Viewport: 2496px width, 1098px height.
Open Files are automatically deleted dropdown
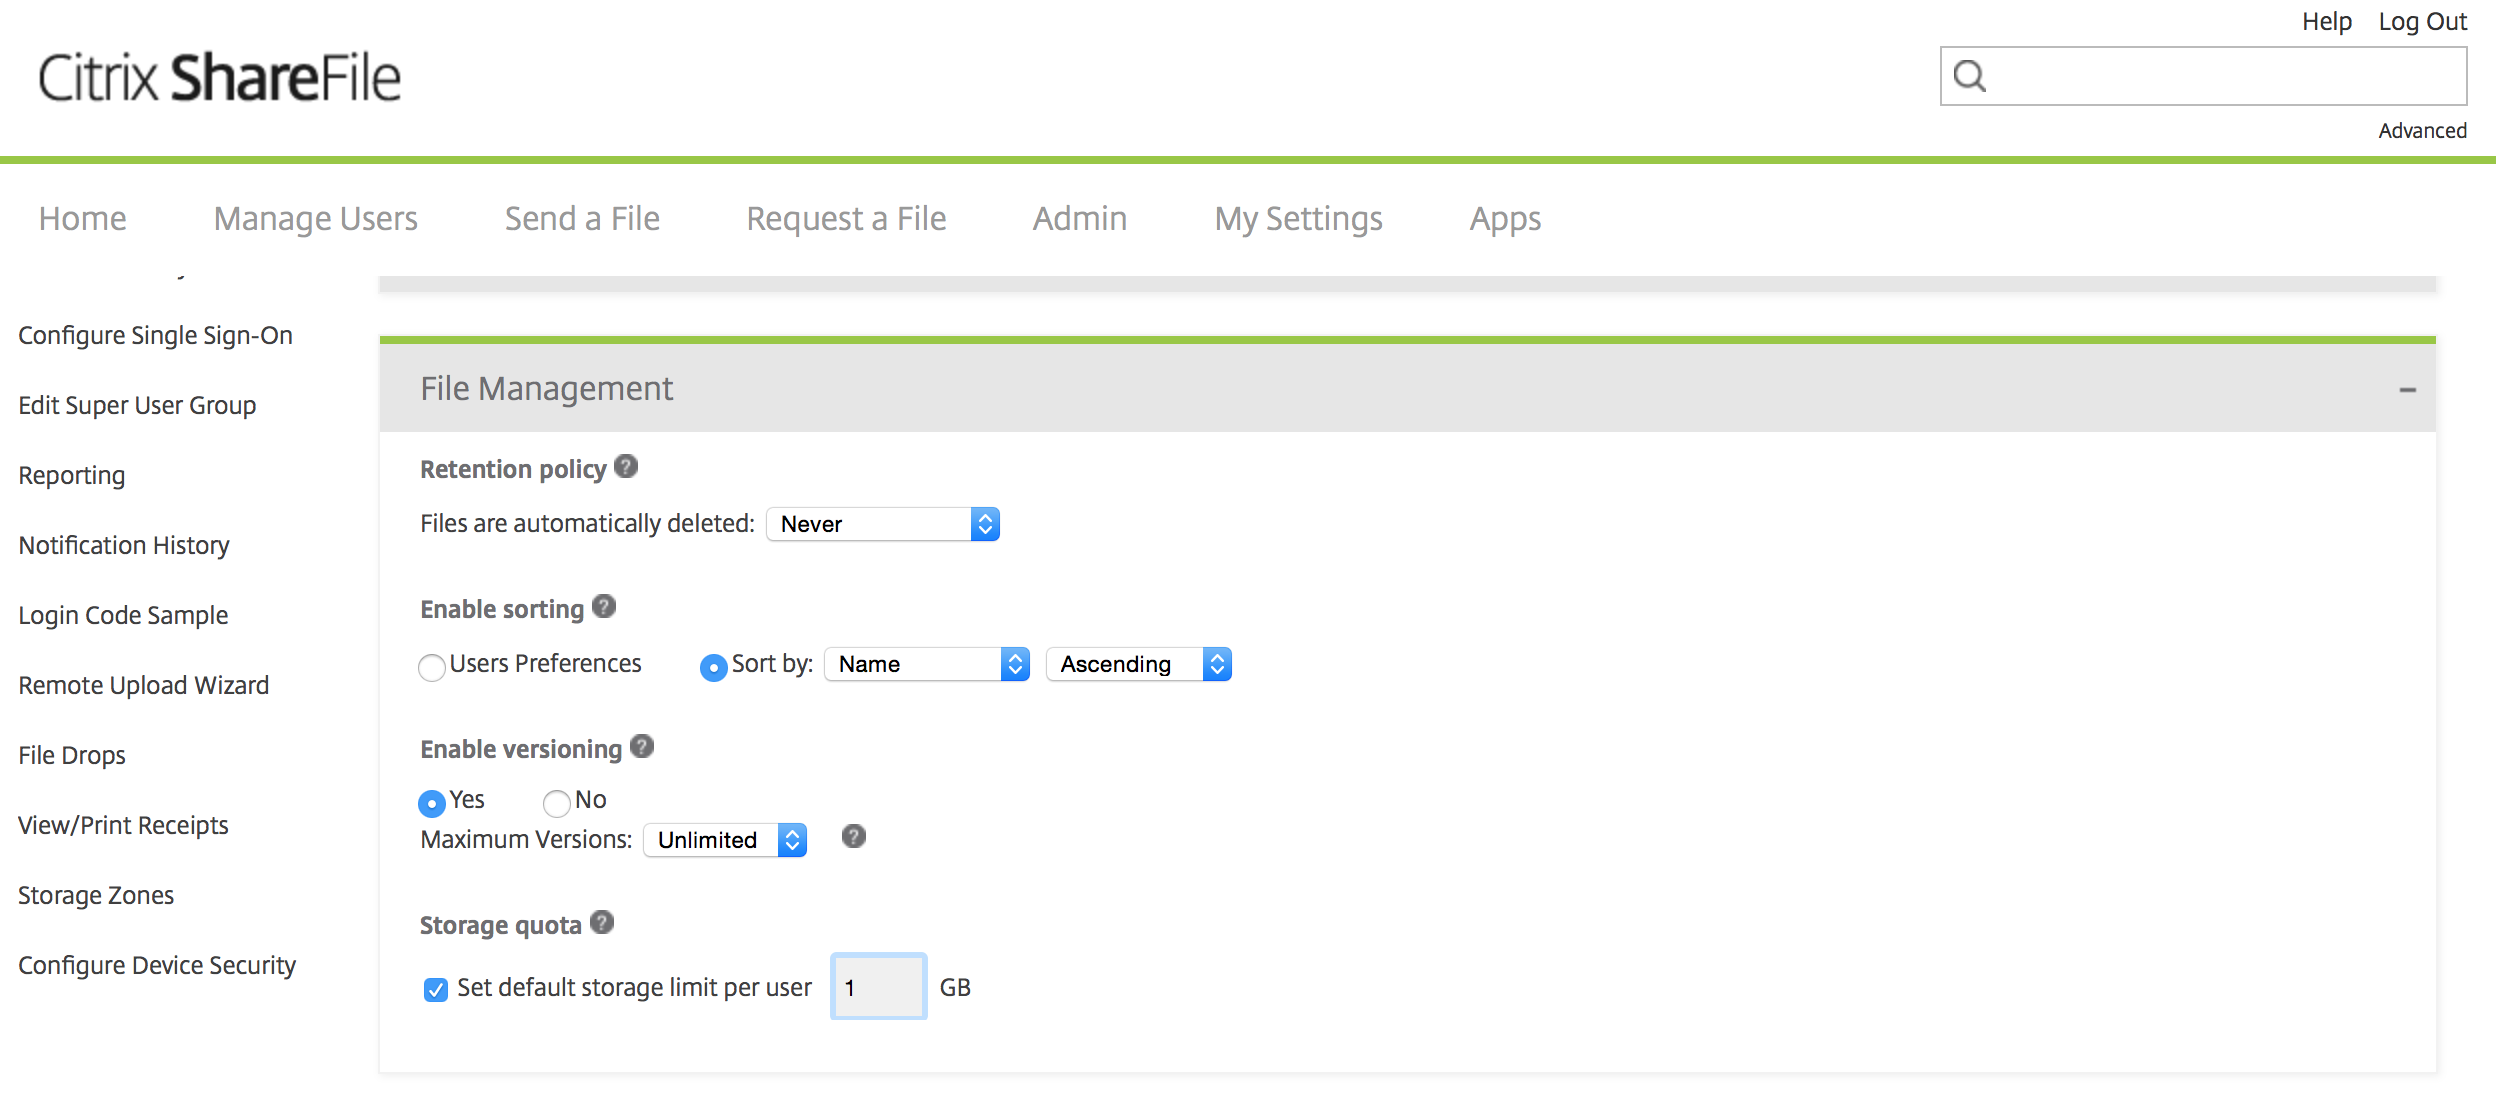[883, 524]
